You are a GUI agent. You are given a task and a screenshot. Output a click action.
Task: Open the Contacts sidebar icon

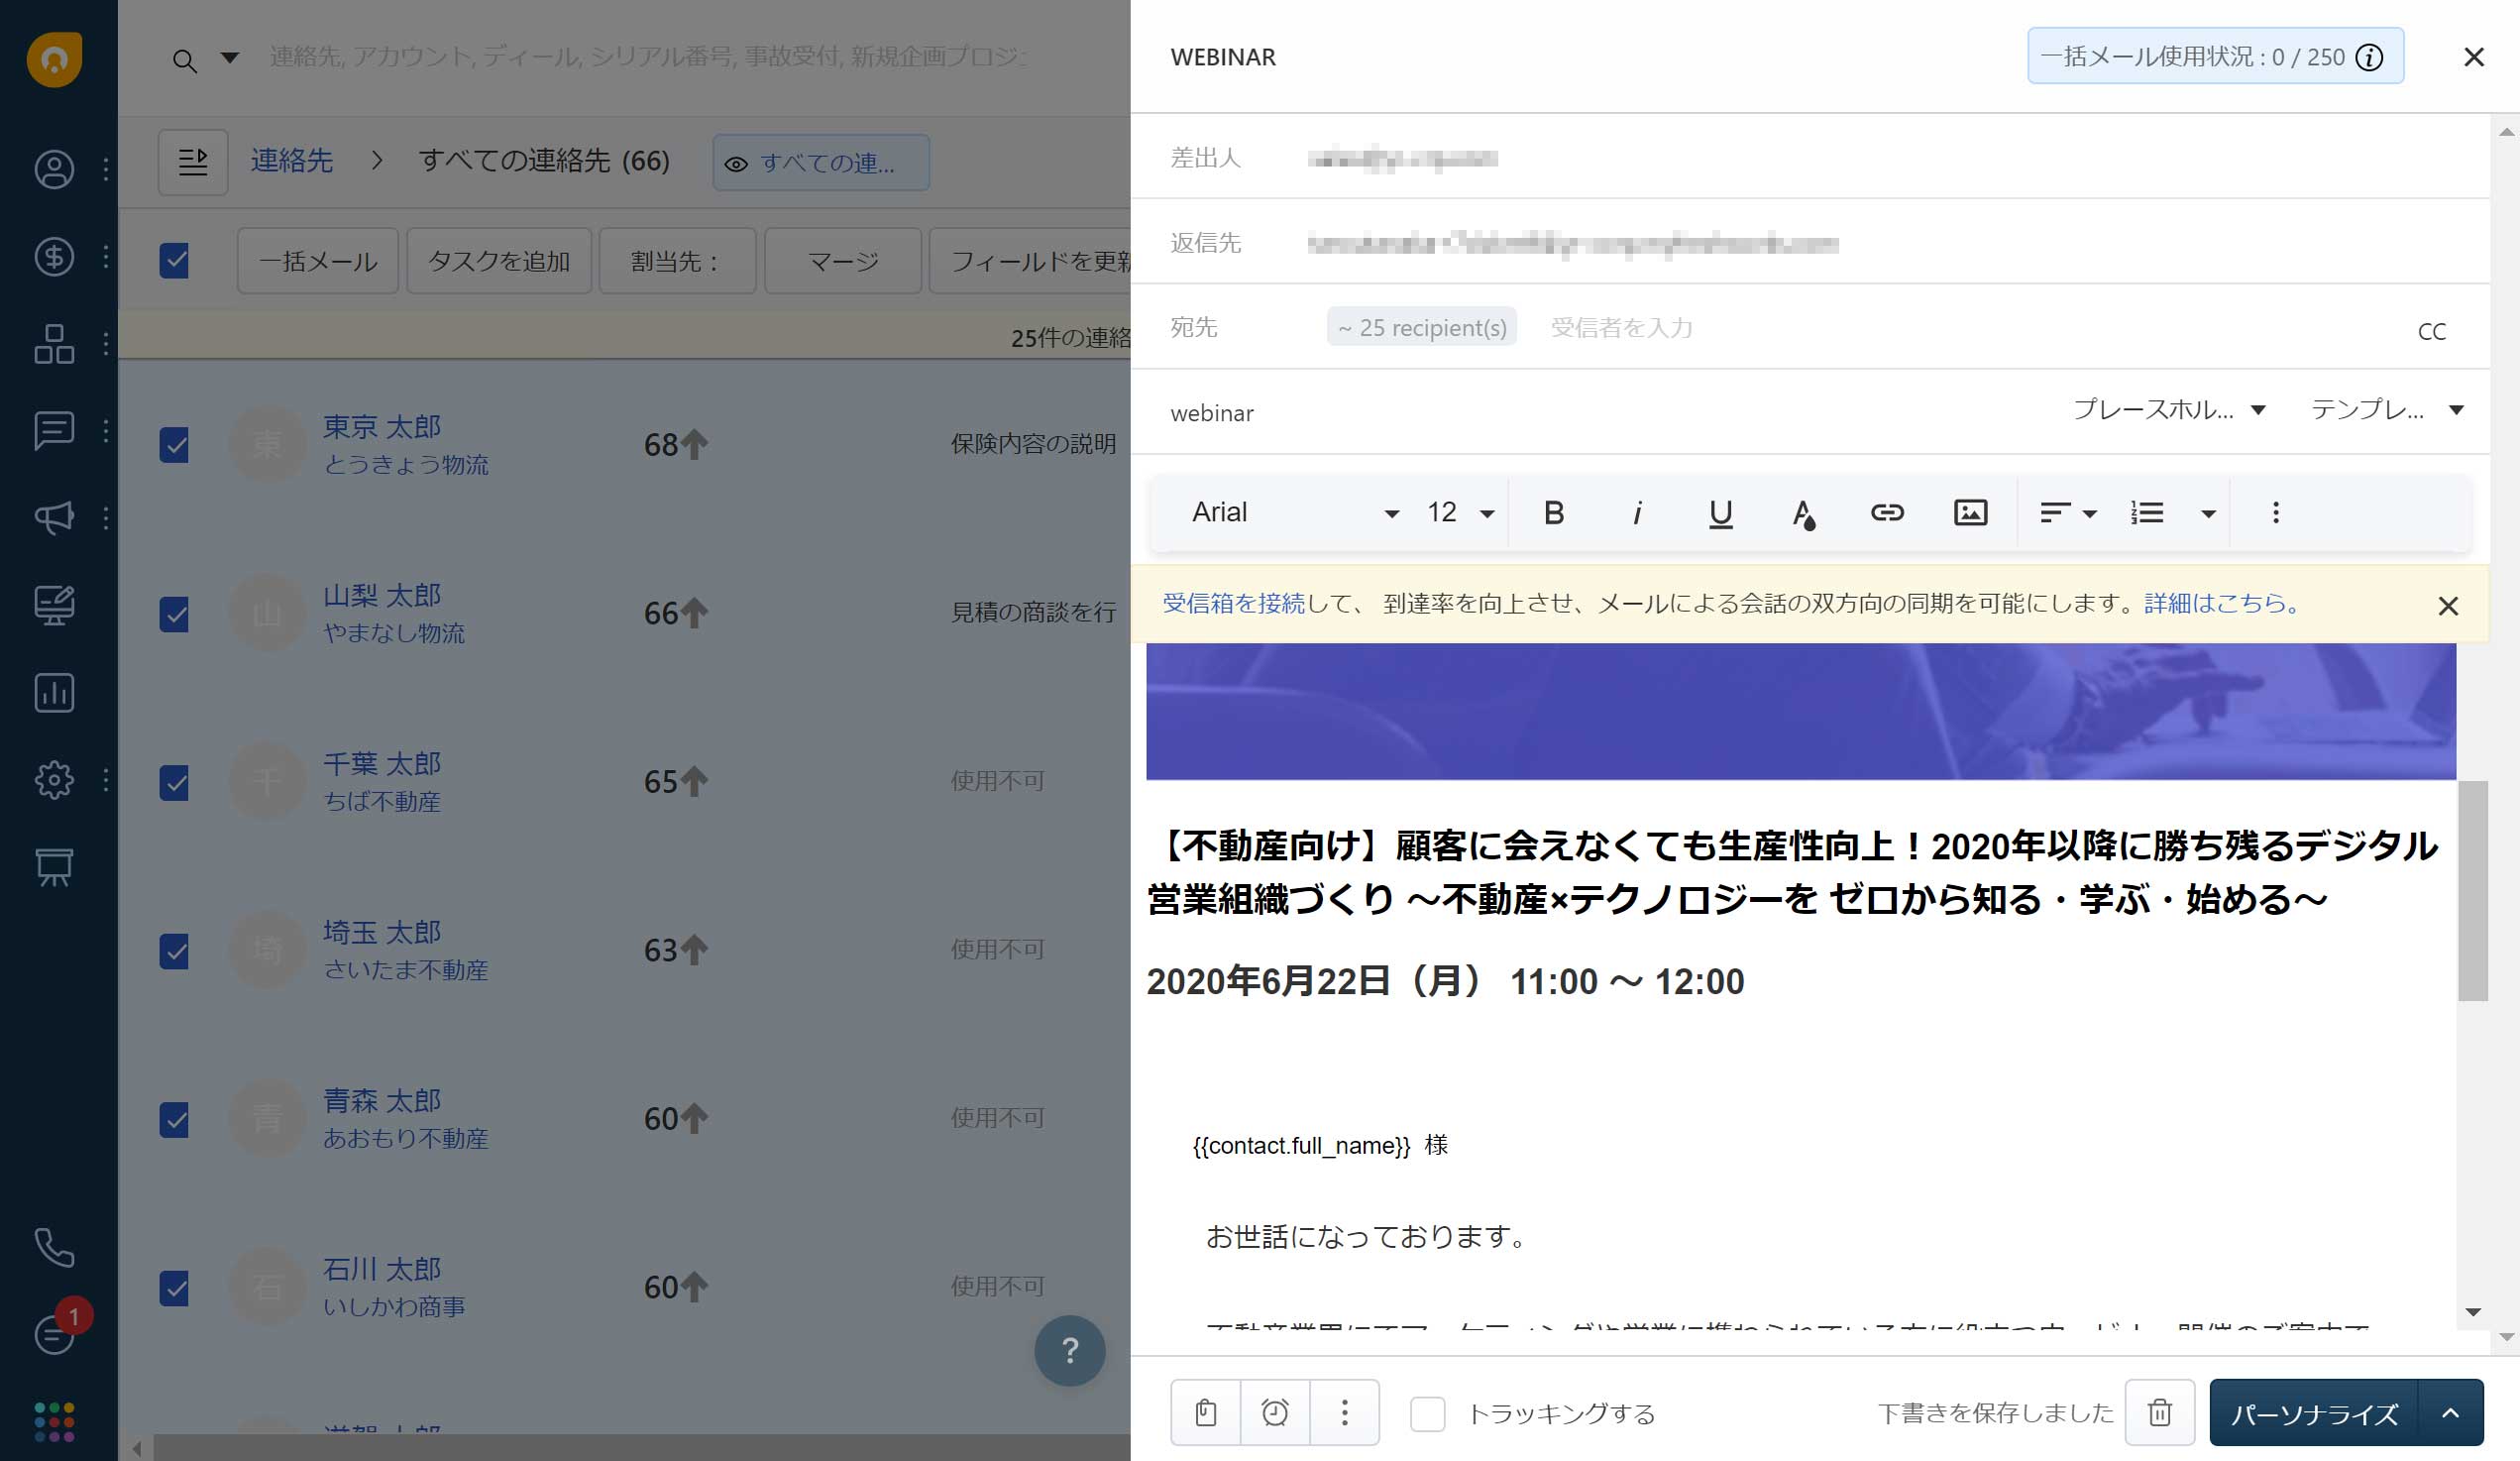pos(54,169)
